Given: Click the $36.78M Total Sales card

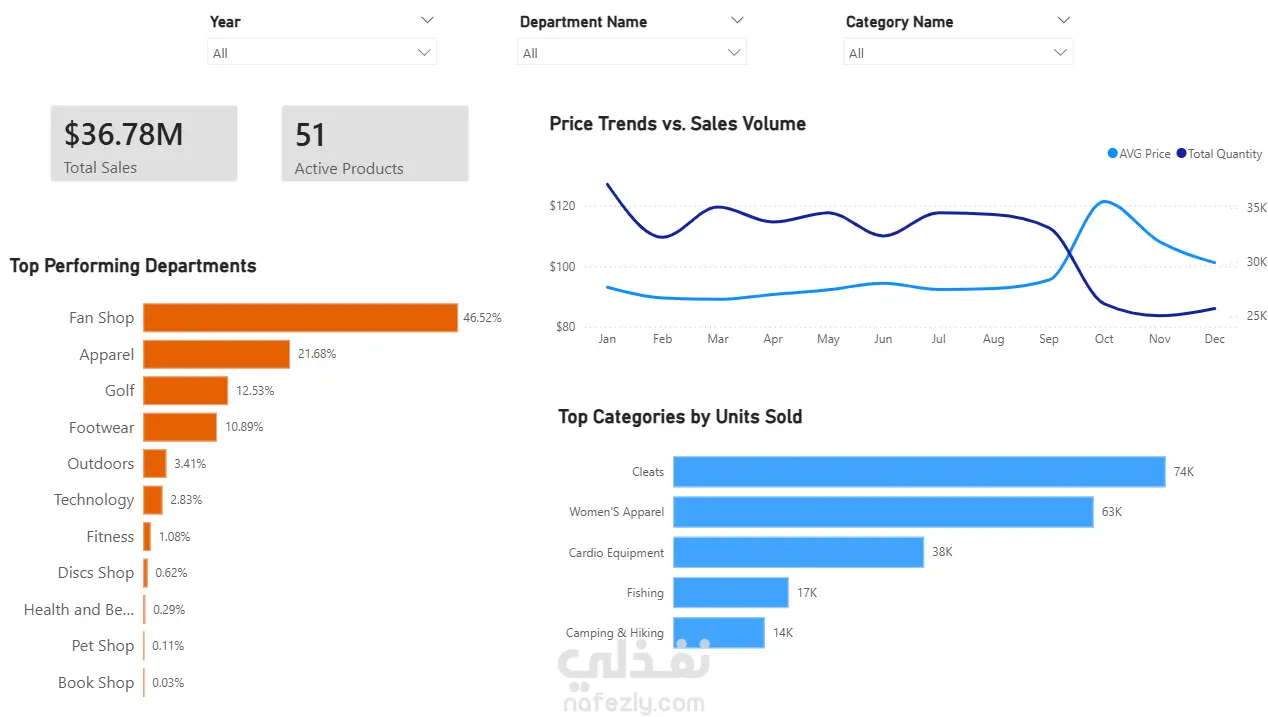Looking at the screenshot, I should point(144,144).
